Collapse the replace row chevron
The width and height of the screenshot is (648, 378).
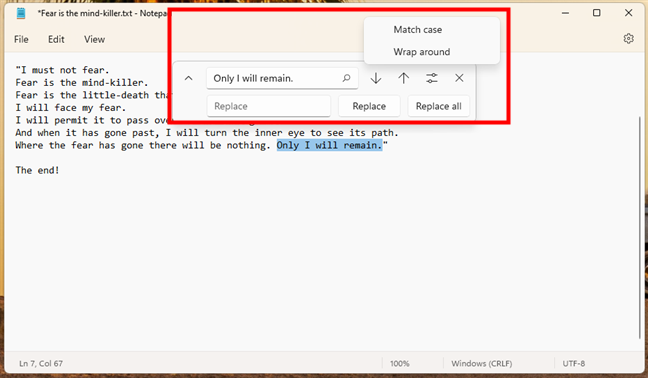[x=188, y=78]
